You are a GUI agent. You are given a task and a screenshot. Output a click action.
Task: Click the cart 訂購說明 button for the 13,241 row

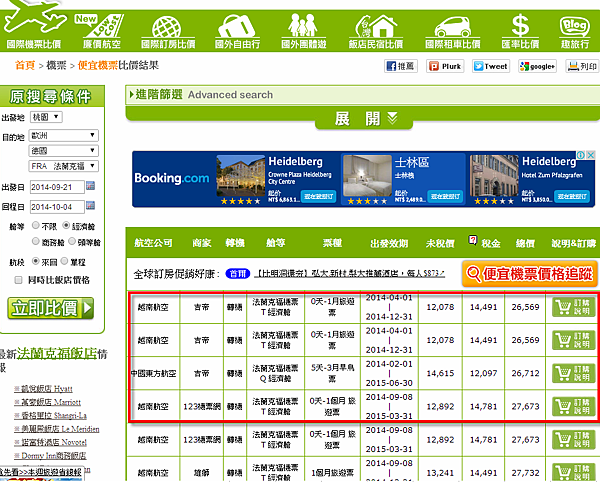pos(574,472)
